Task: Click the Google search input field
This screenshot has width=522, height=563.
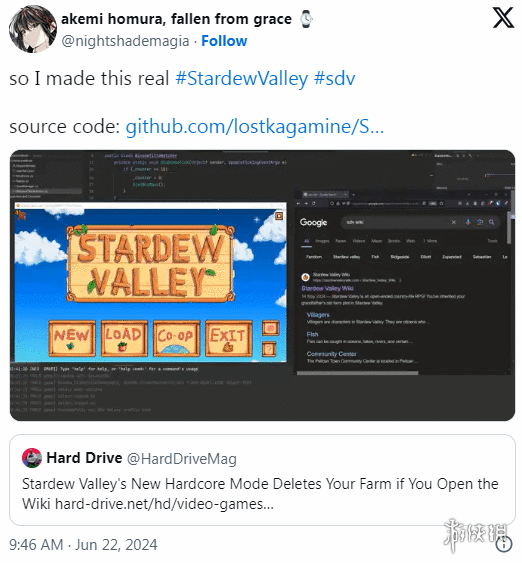Action: 395,222
